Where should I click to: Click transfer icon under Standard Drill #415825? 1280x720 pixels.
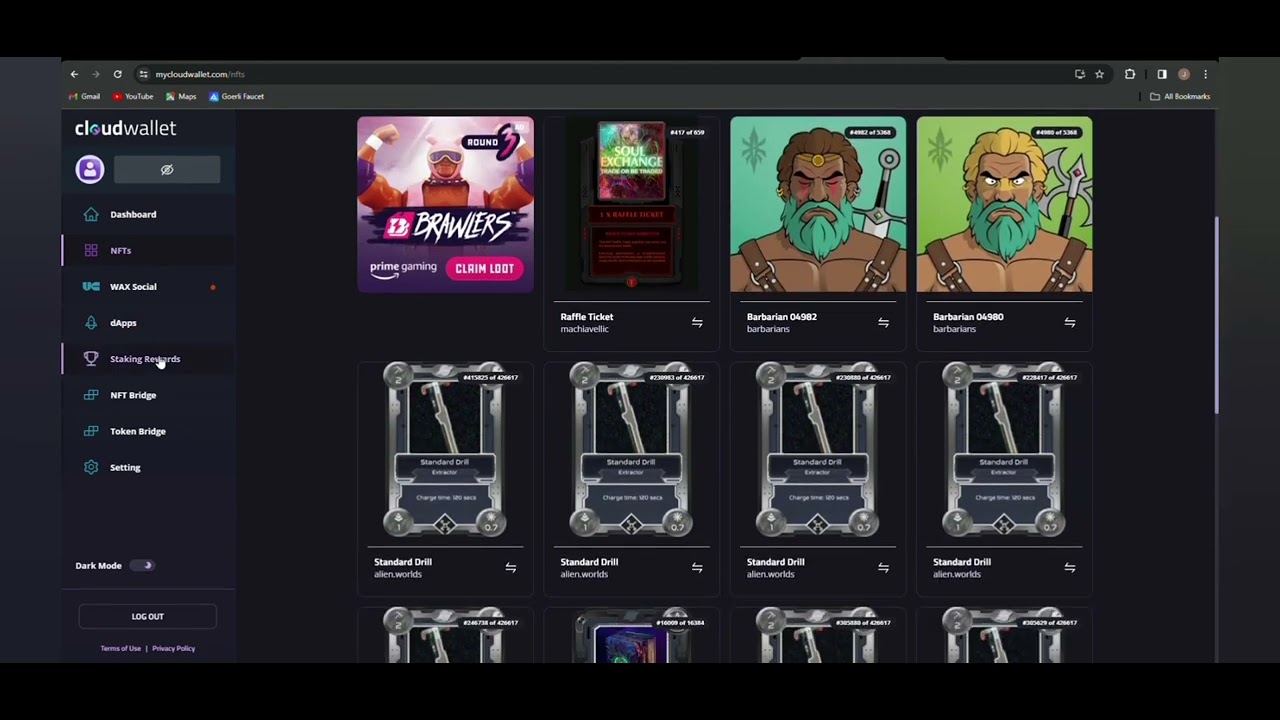point(511,568)
